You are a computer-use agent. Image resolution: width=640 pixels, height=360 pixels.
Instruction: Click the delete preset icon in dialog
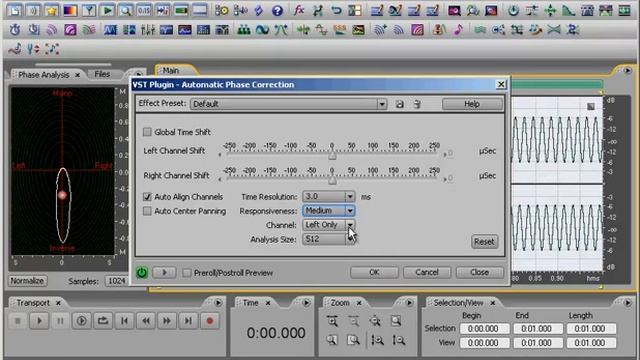coord(417,104)
